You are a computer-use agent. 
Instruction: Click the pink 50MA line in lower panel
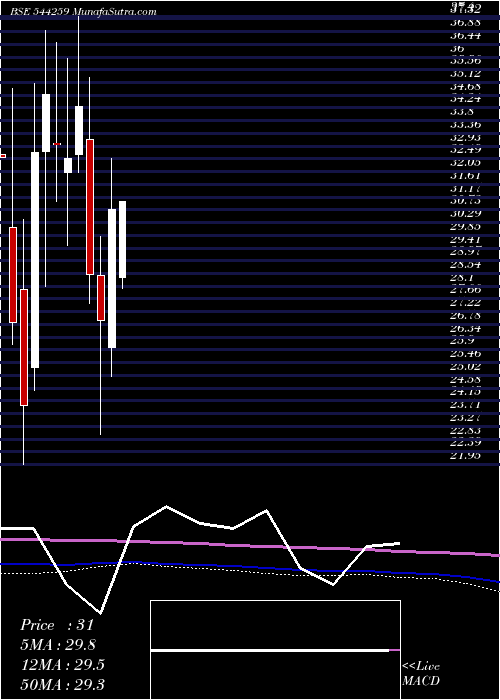[x=250, y=546]
